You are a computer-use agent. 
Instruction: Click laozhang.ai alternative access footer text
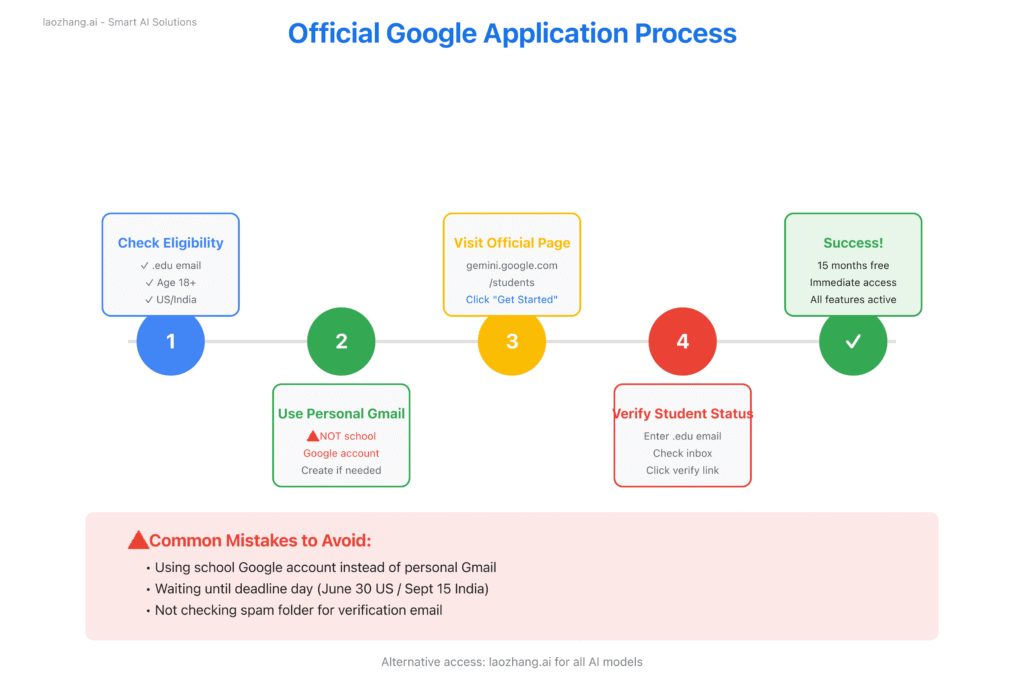click(x=512, y=662)
